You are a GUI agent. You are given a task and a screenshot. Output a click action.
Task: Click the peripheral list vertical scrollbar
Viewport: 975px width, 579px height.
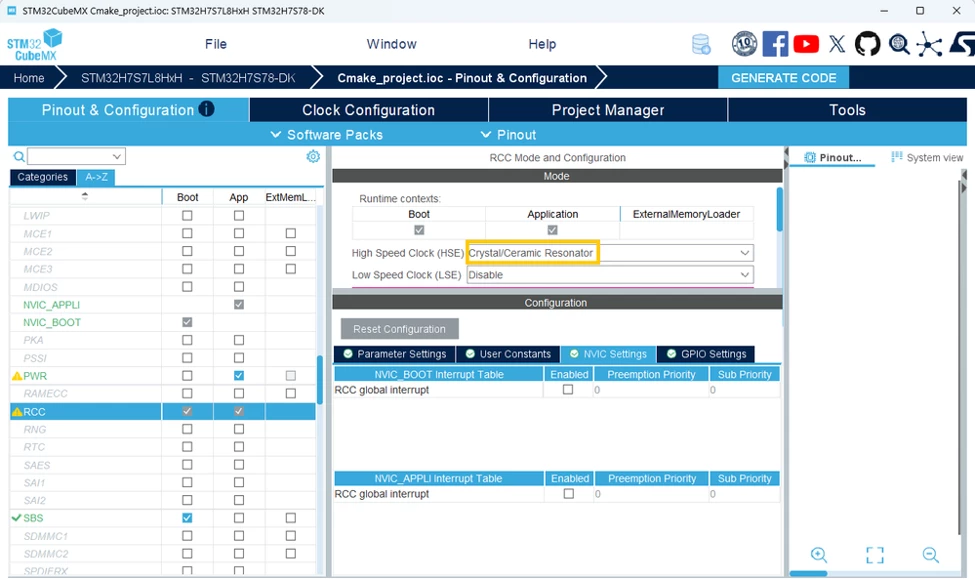pos(320,380)
